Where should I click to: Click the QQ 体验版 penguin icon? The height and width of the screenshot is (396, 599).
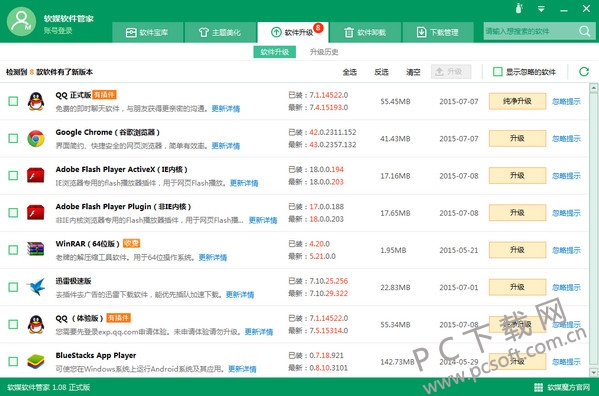click(36, 324)
